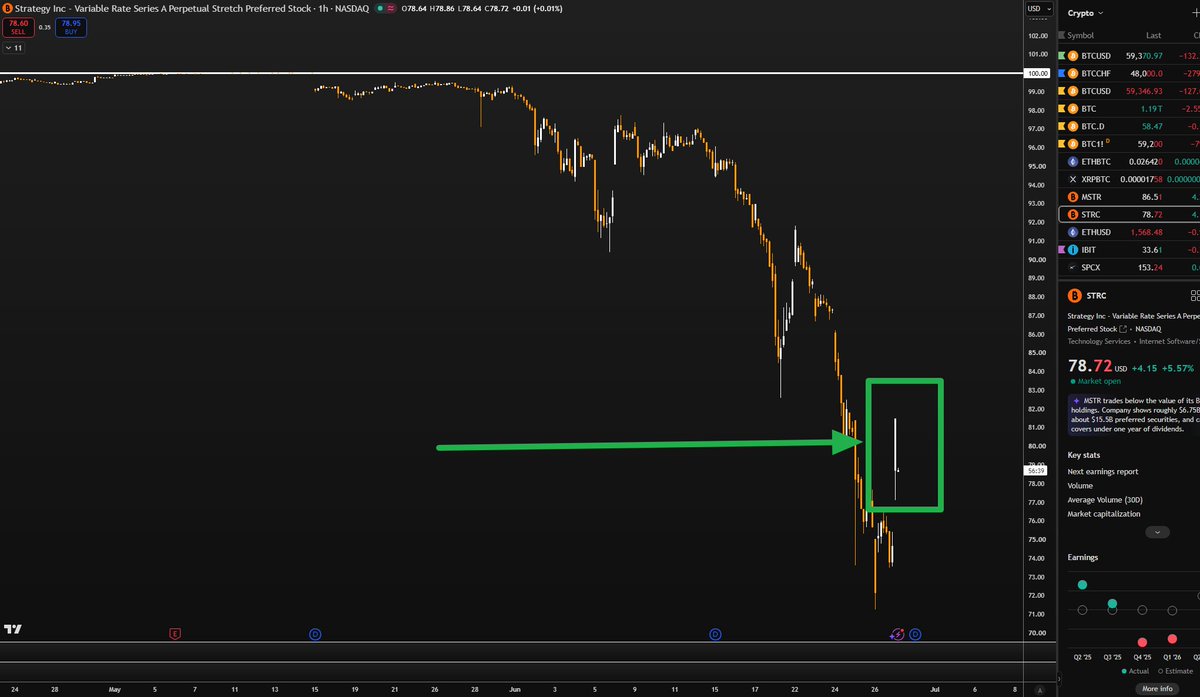The image size is (1200, 697).
Task: Click the 78.95 BUY button
Action: 71,28
